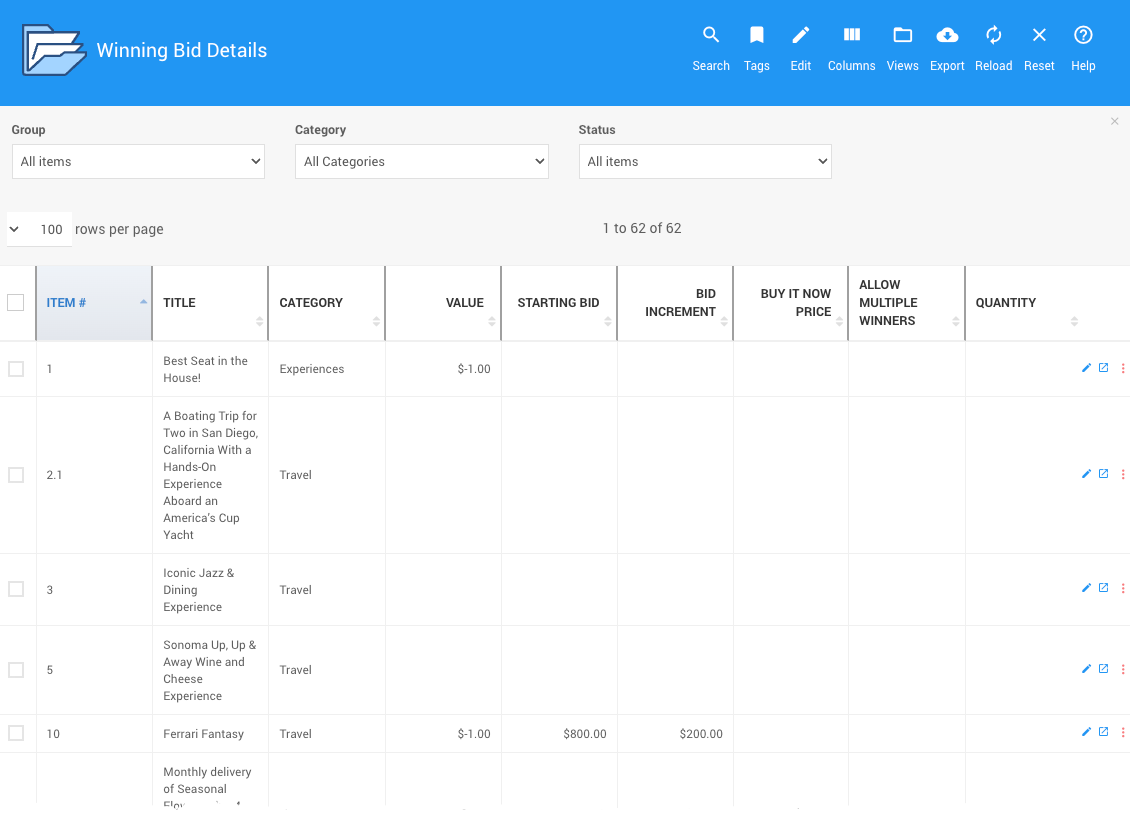This screenshot has height=834, width=1130.
Task: Open the Category dropdown showing All Categories
Action: point(421,161)
